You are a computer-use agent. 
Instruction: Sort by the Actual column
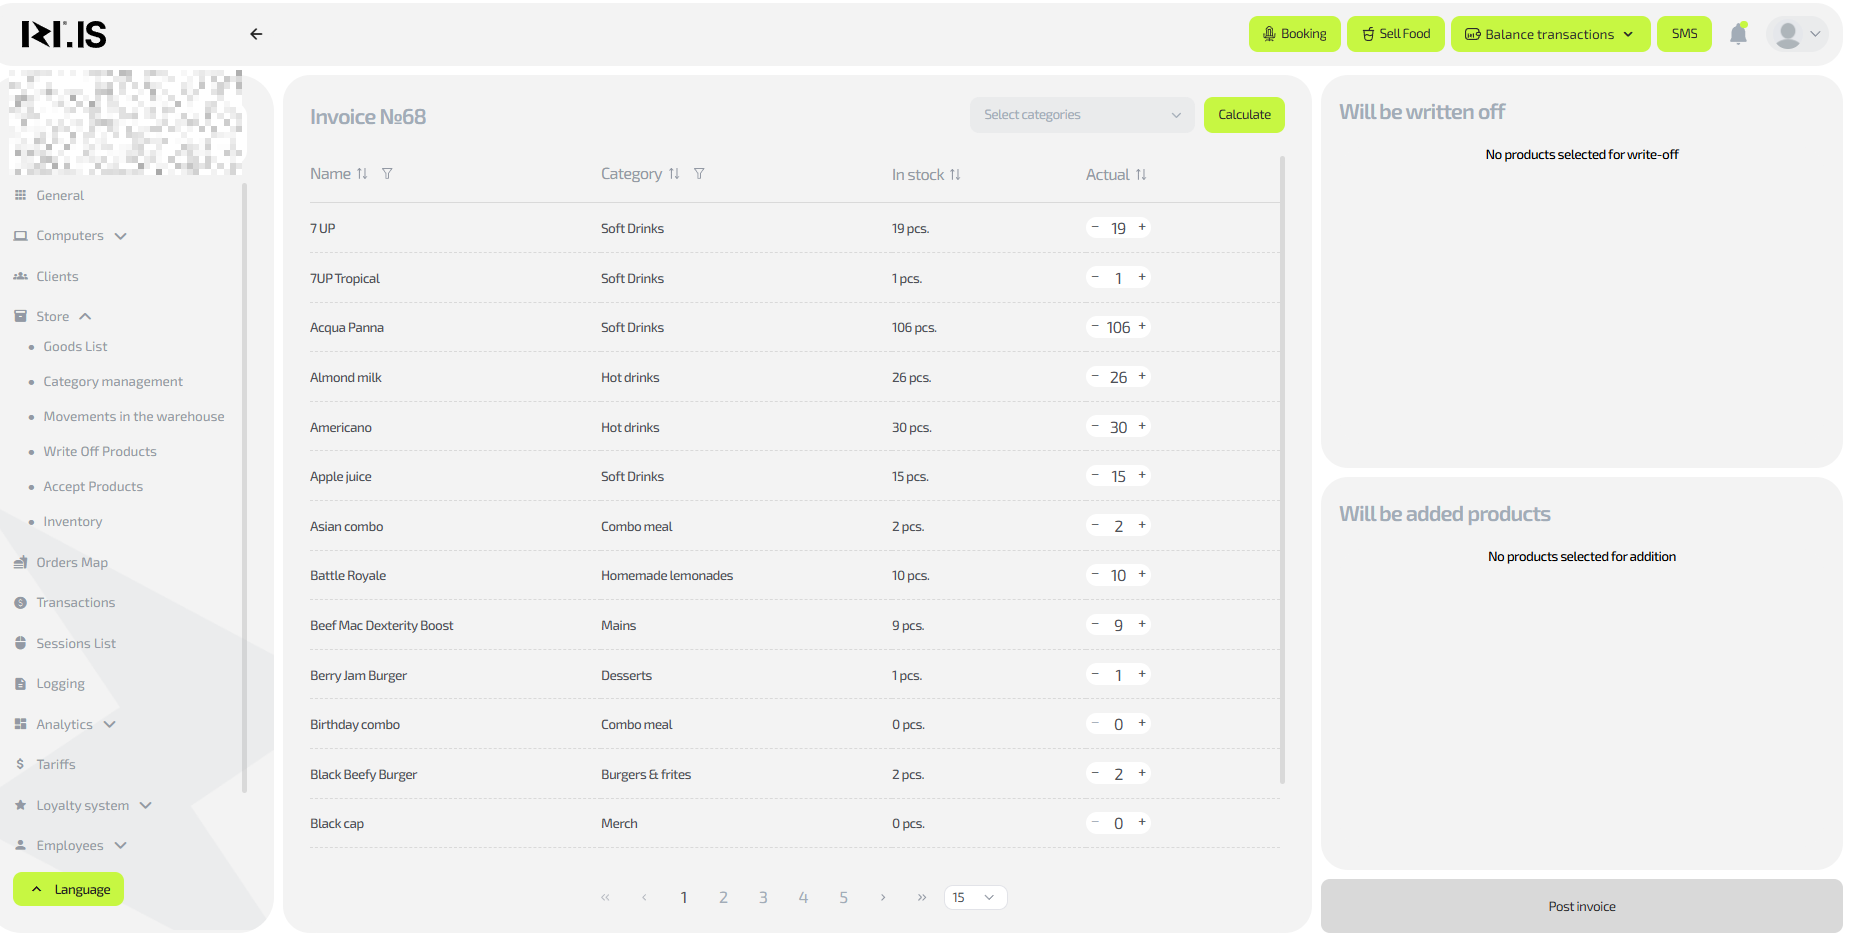pyautogui.click(x=1141, y=175)
